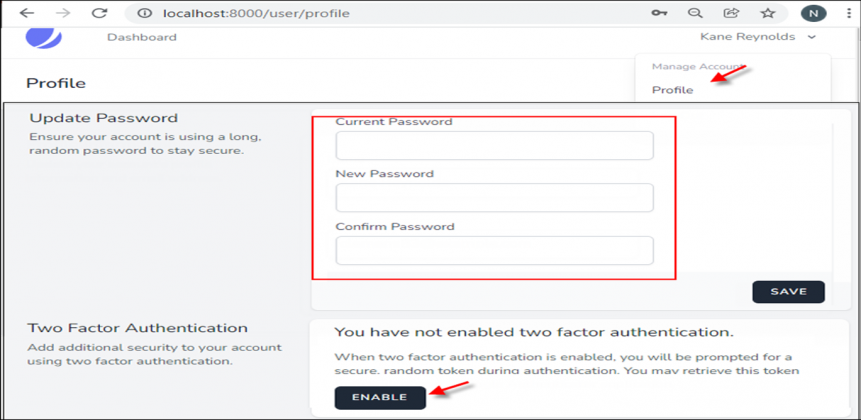
Task: Click the Confirm Password field
Action: point(494,250)
